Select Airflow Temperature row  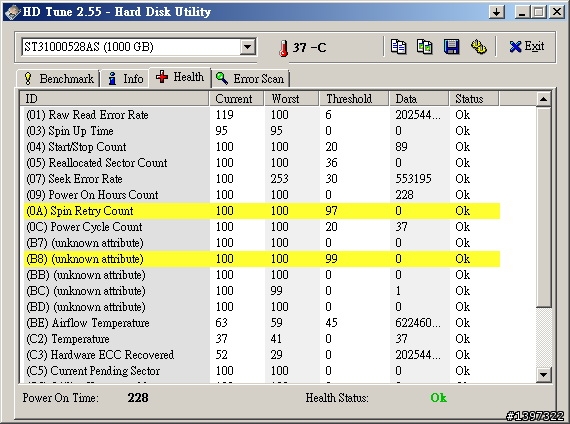pos(262,323)
